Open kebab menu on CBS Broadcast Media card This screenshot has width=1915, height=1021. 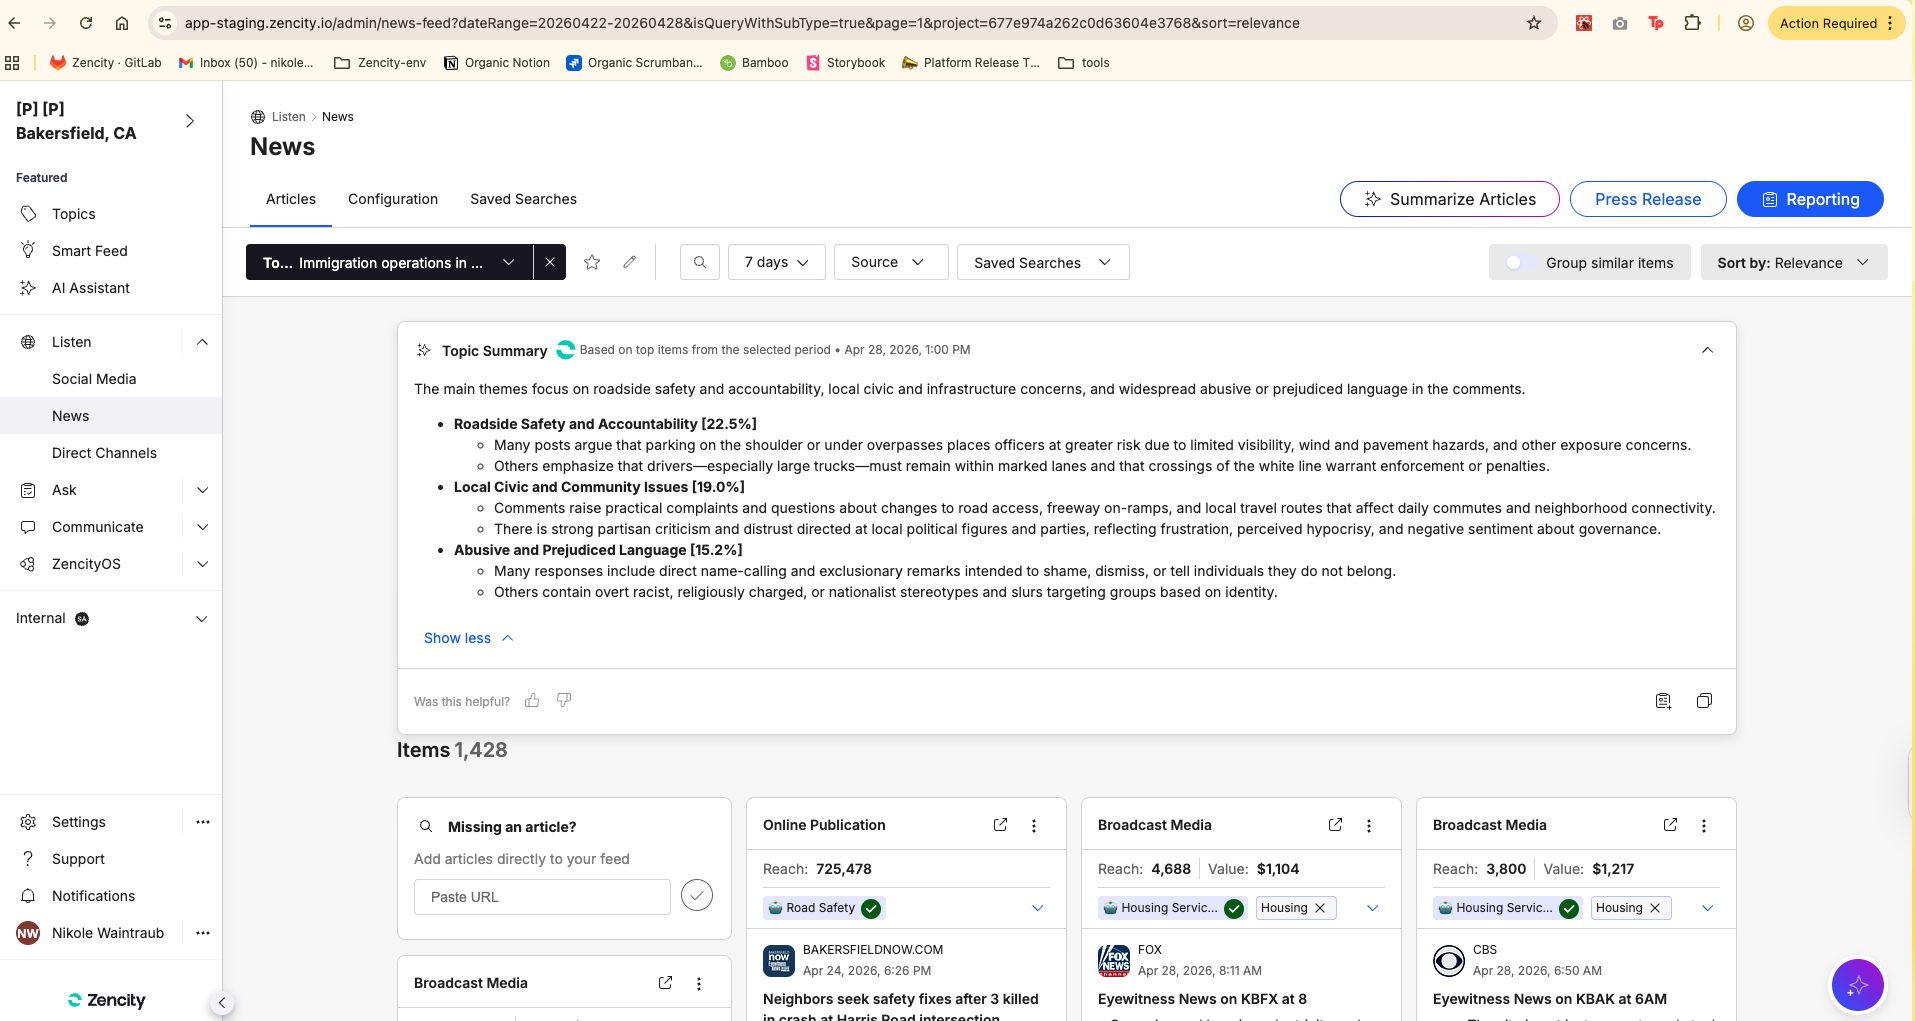(x=1704, y=825)
